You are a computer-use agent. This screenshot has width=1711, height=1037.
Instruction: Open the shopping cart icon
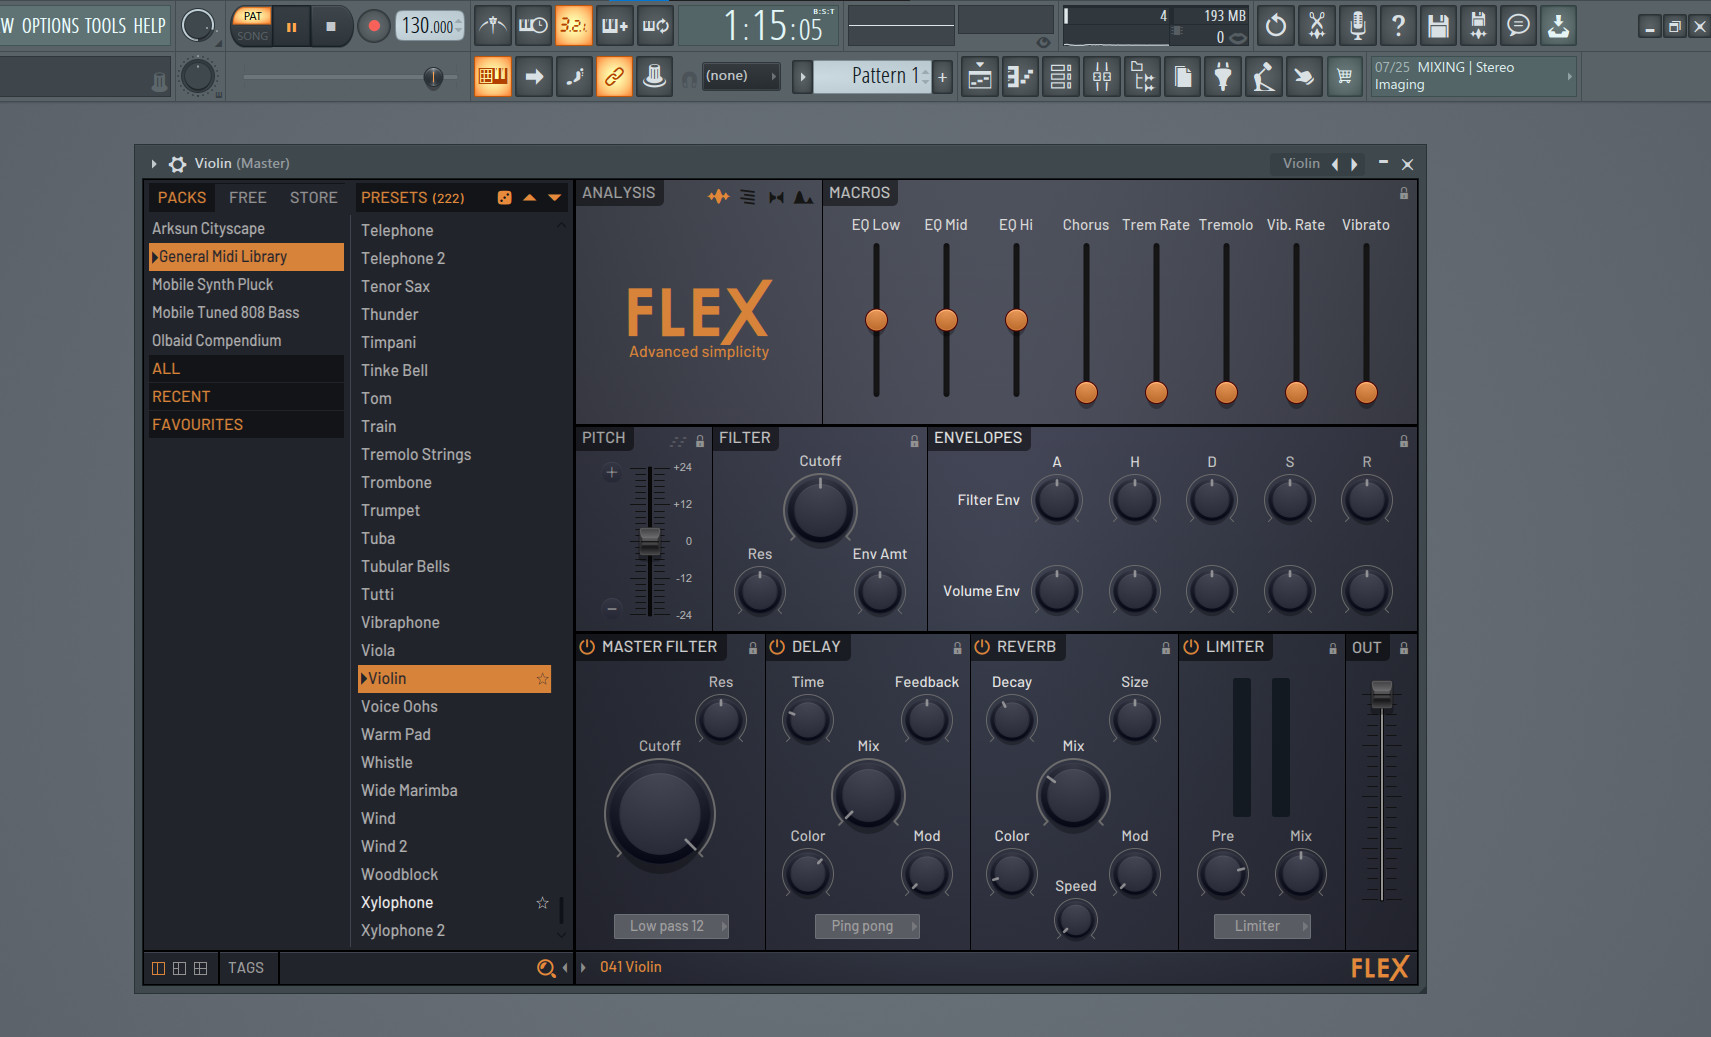coord(1345,77)
